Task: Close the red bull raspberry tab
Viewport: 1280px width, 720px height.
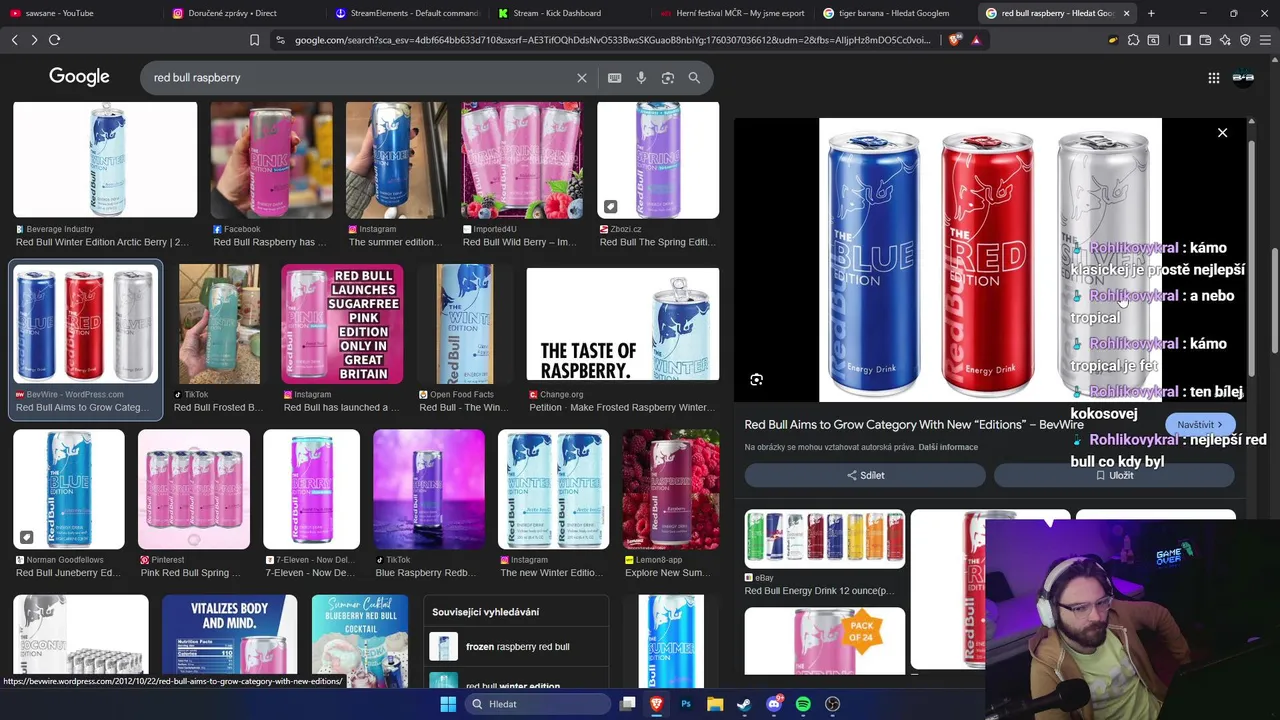Action: [1127, 13]
